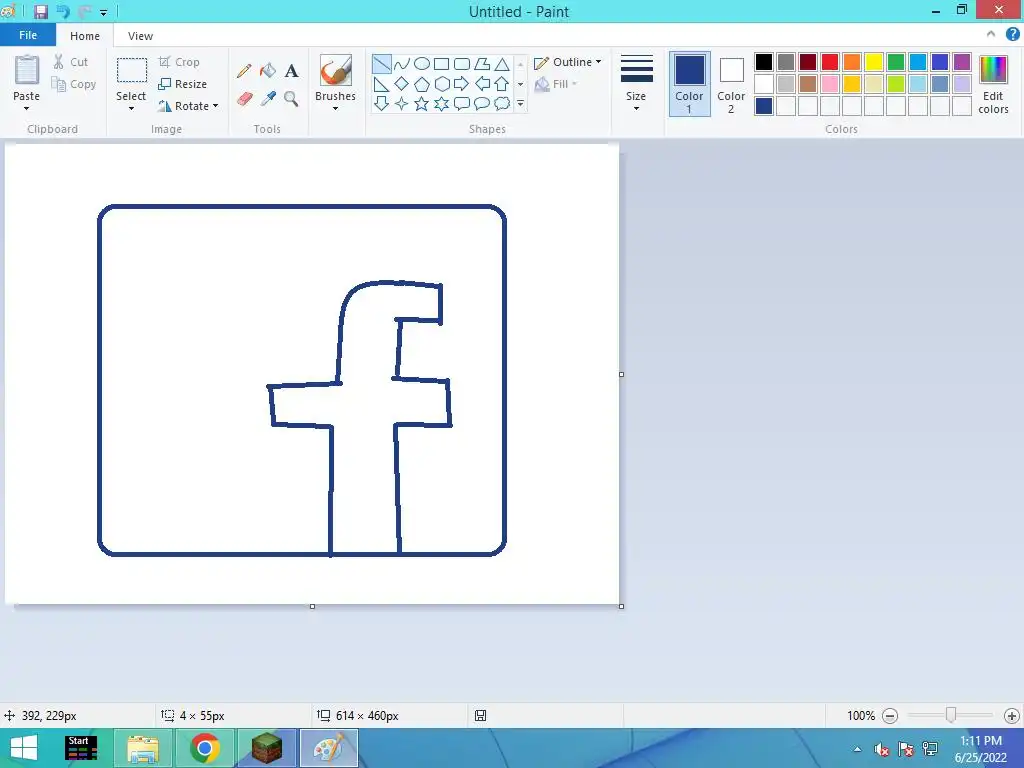The height and width of the screenshot is (768, 1024).
Task: Choose the Rectangle shape
Action: 442,64
